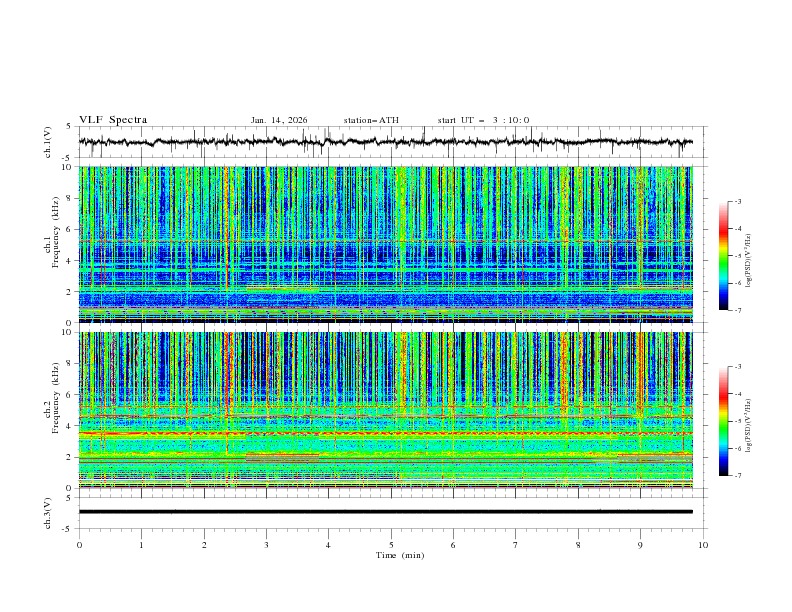This screenshot has width=792, height=612.
Task: Click the ch.2 log(PSD) color bar
Action: pos(724,421)
